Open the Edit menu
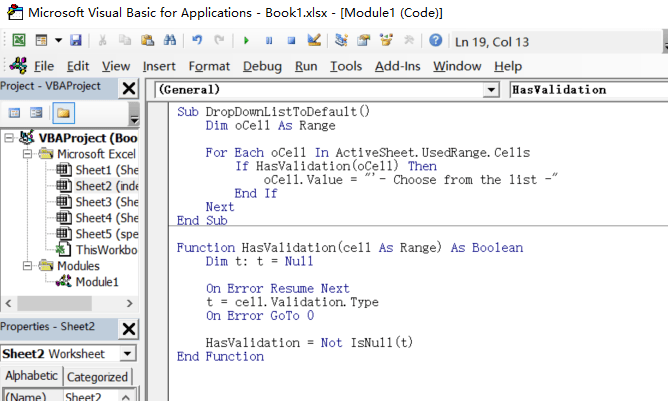 (x=78, y=66)
